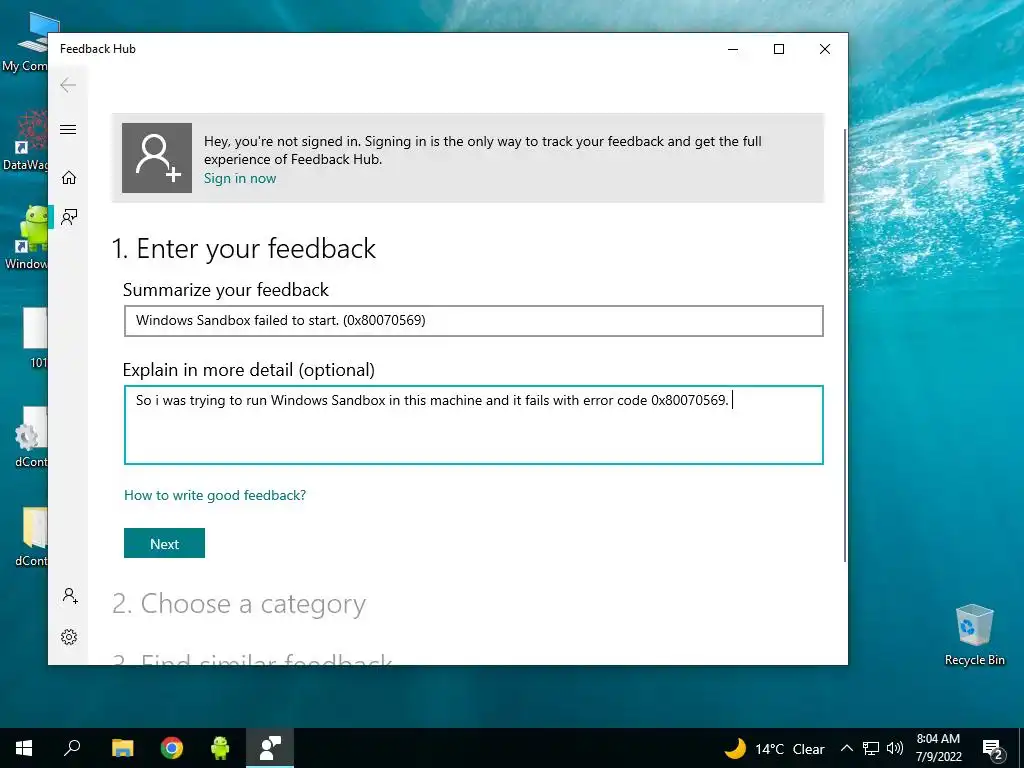1024x768 pixels.
Task: Click the Feedback Hub vertical scrollbar
Action: click(x=845, y=345)
